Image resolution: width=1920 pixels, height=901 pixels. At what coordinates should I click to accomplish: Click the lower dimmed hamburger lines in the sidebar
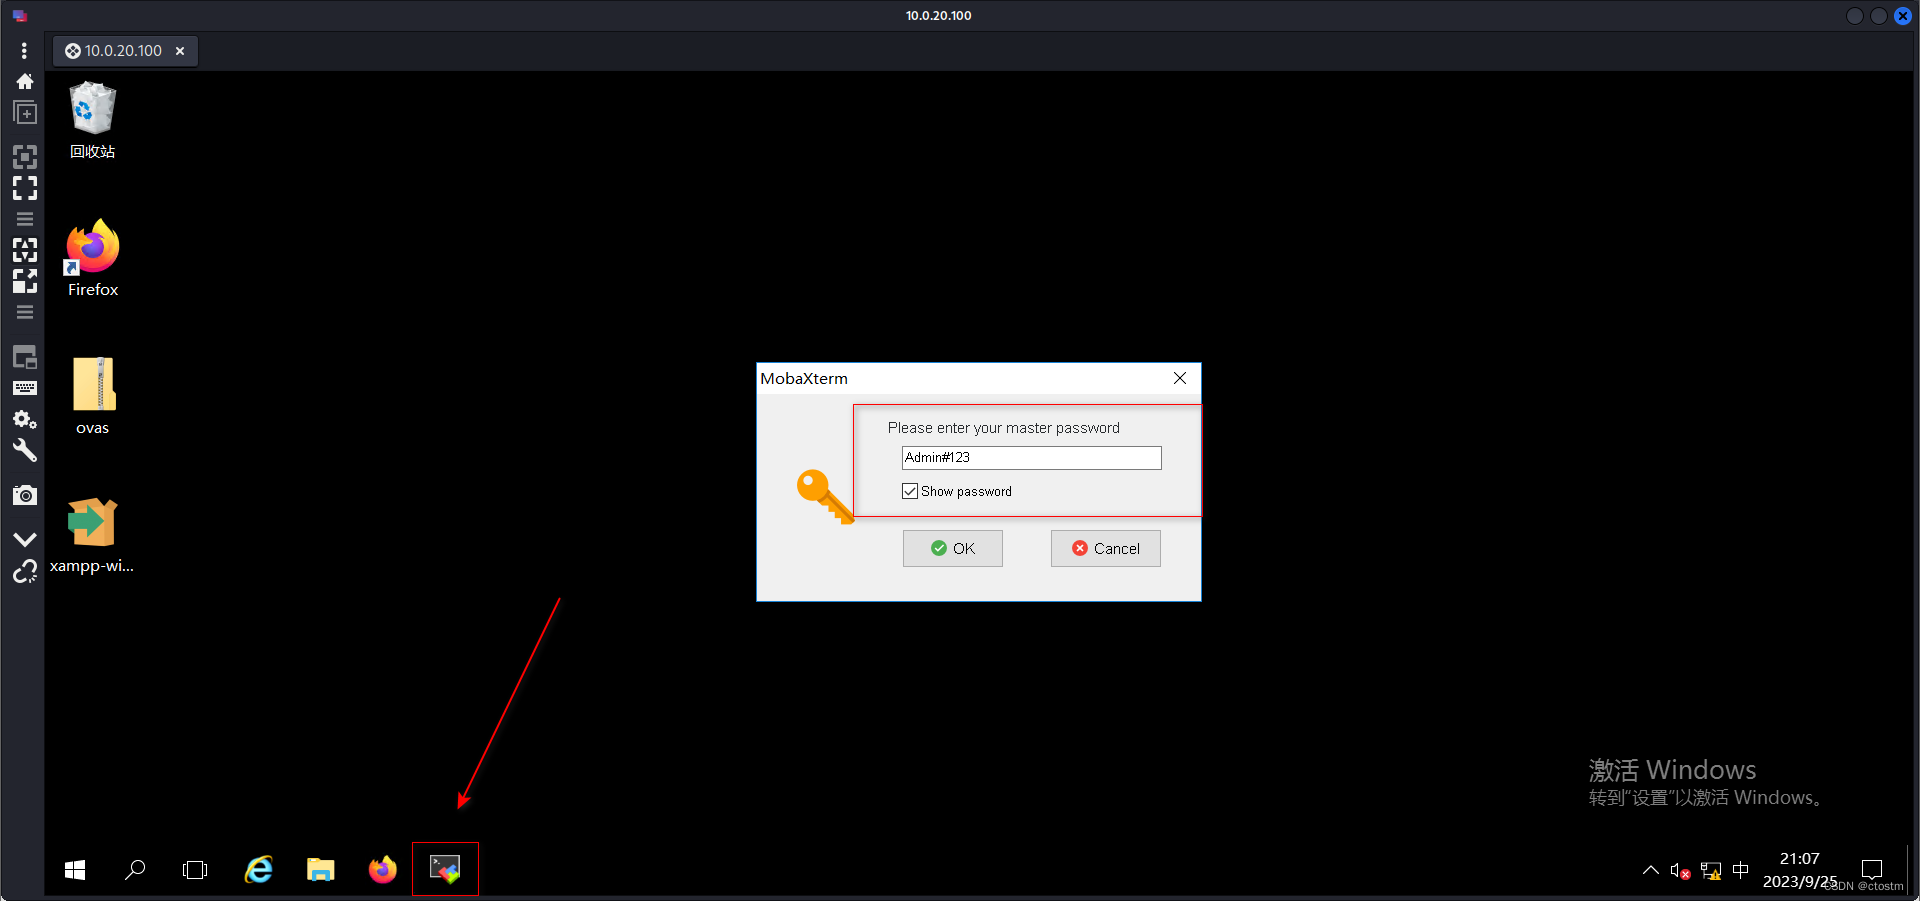(24, 312)
